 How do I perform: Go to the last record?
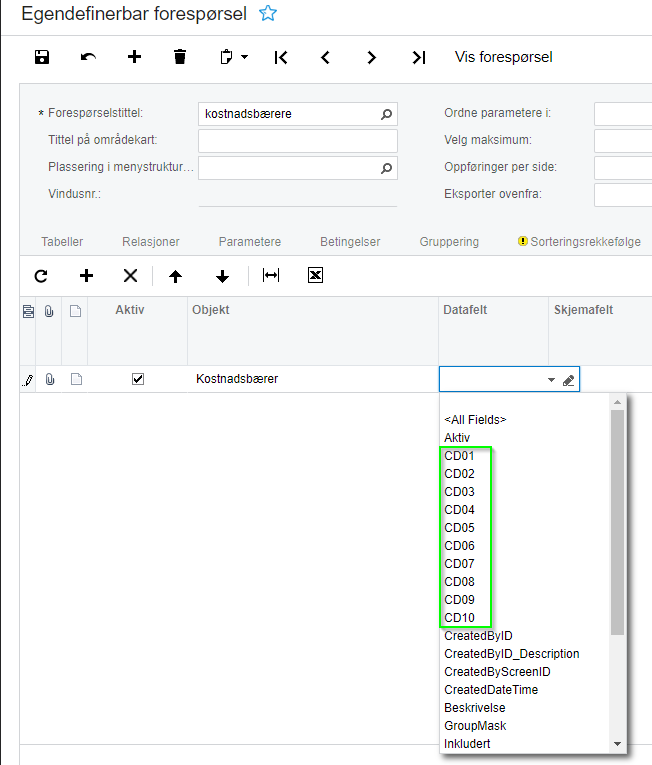click(419, 58)
